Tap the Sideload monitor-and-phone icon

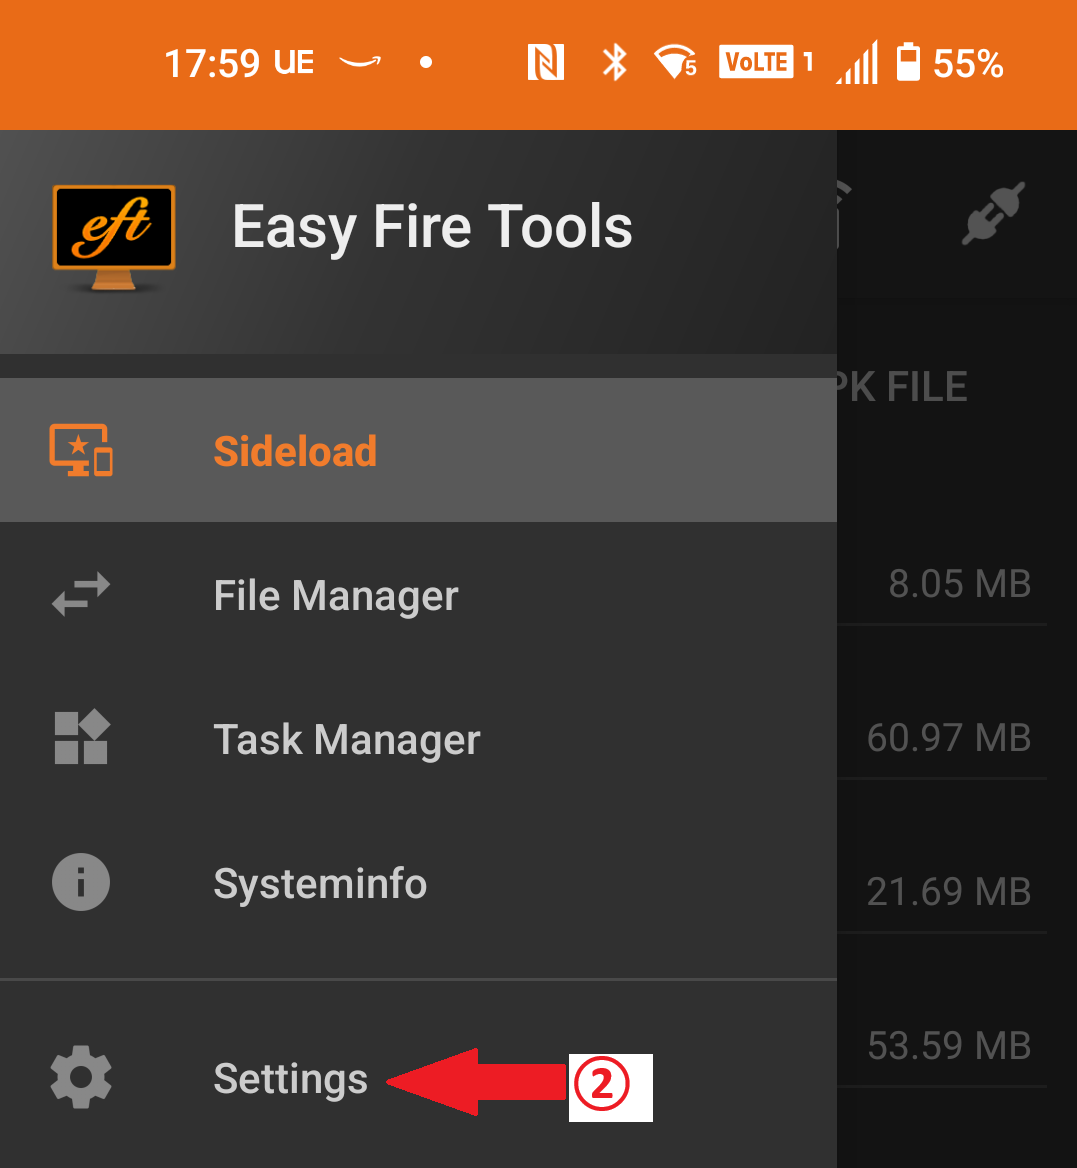pos(80,450)
